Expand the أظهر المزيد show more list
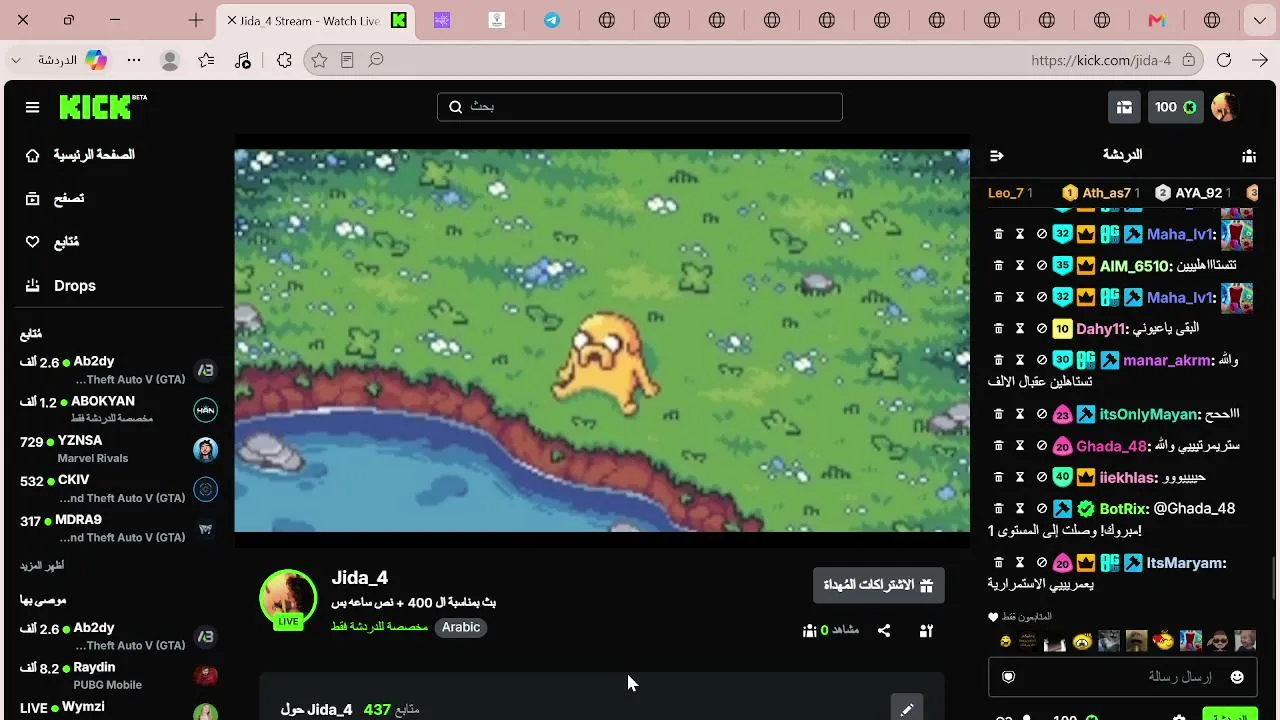 [x=42, y=565]
